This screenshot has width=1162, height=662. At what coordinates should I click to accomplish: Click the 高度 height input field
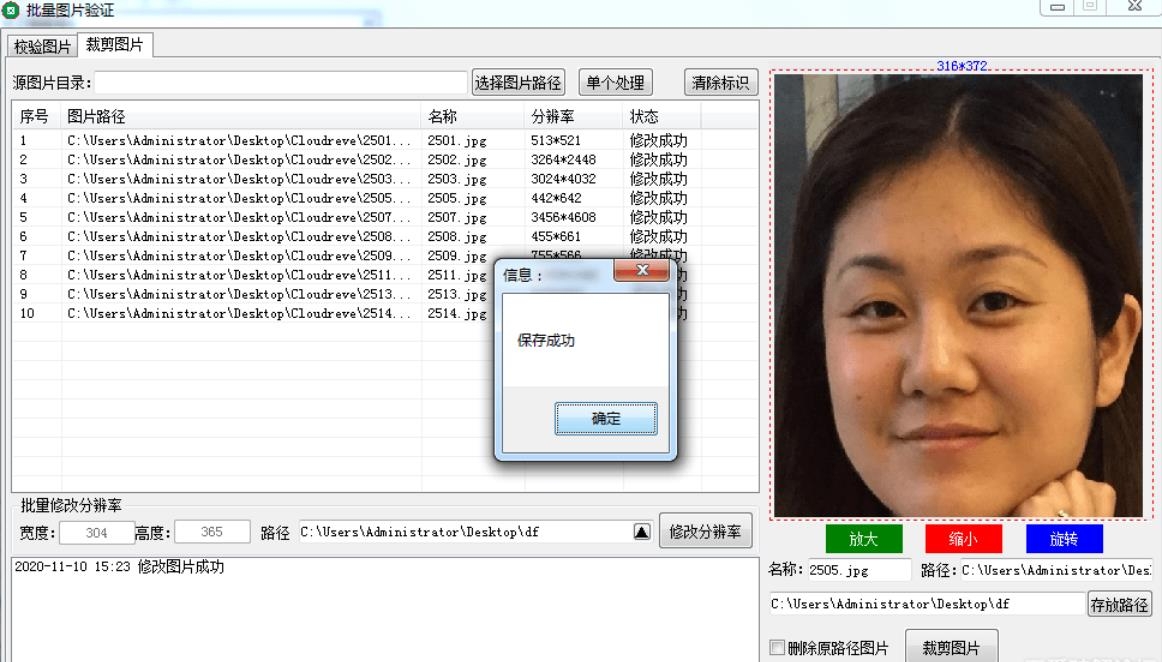(x=212, y=533)
